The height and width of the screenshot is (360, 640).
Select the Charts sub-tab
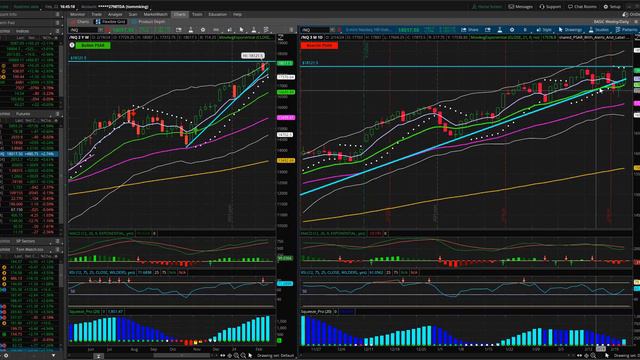tap(80, 22)
